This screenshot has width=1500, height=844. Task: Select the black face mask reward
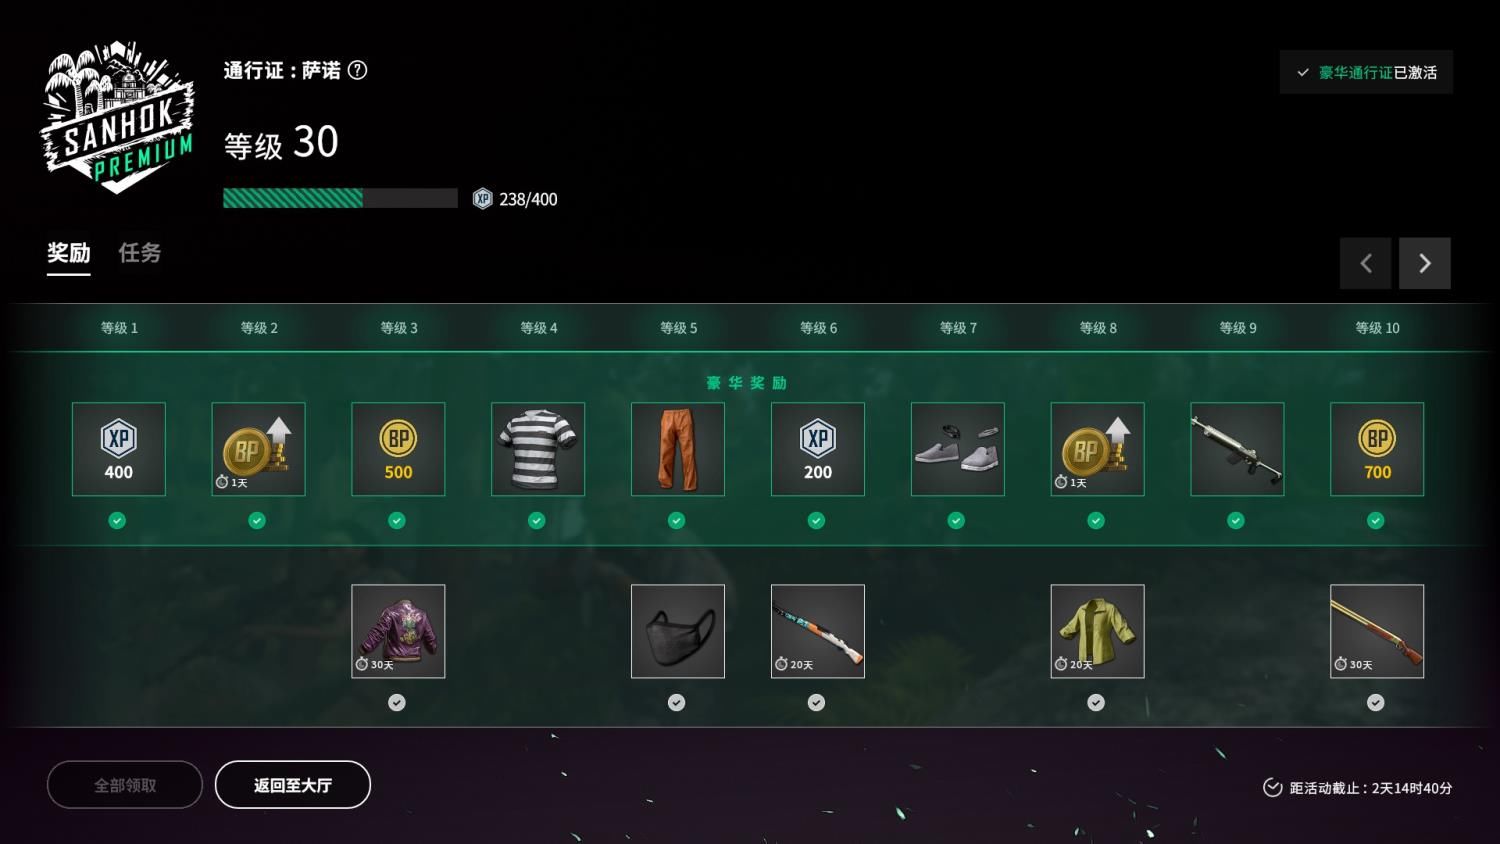[x=678, y=631]
